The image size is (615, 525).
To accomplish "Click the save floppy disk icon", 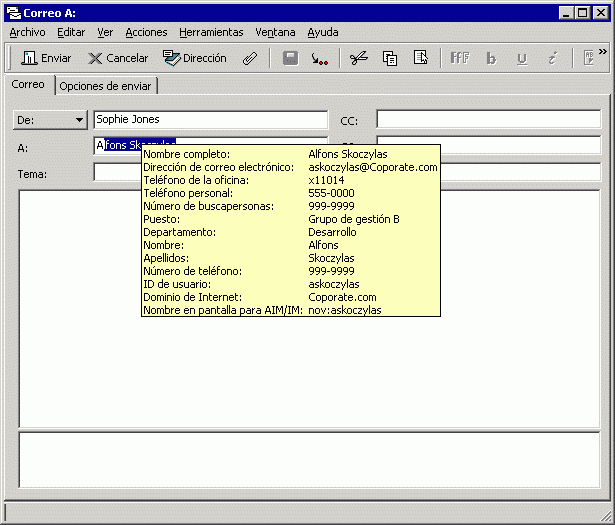I will tap(290, 58).
